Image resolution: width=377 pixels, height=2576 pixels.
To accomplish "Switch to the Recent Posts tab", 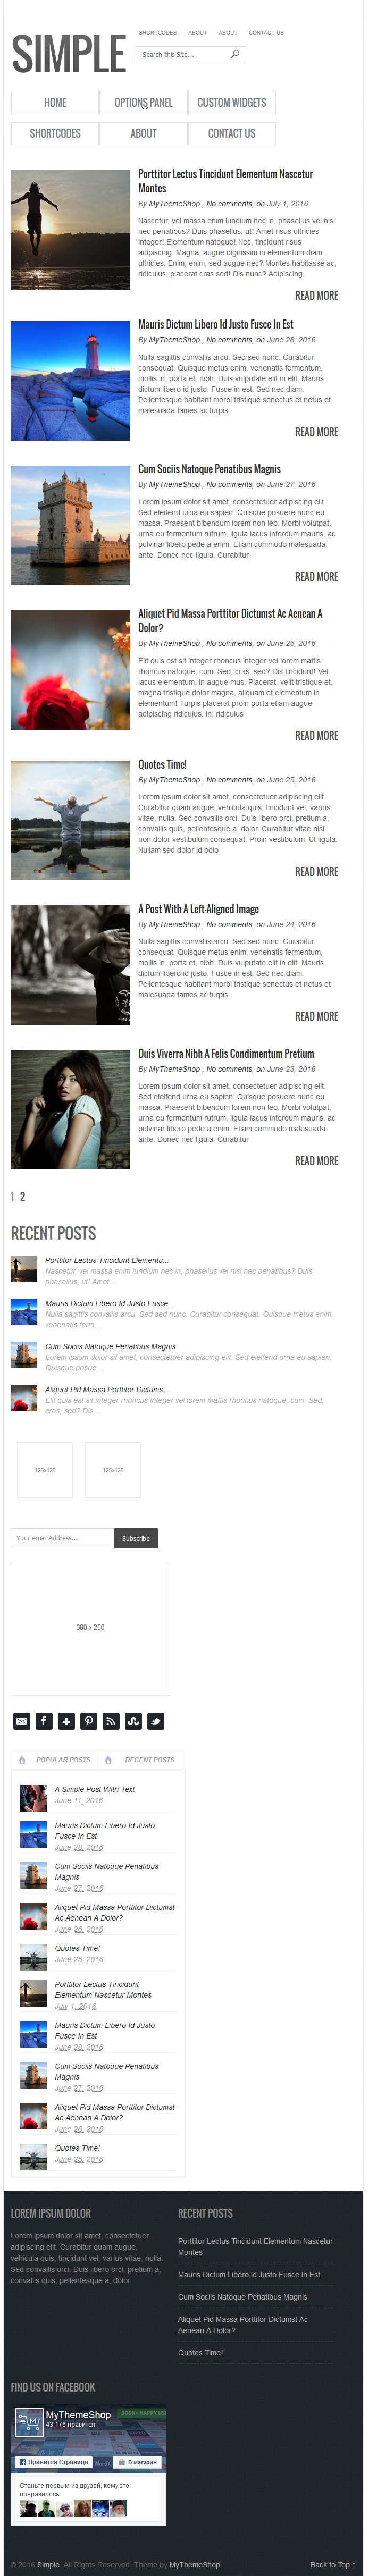I will click(x=142, y=1759).
